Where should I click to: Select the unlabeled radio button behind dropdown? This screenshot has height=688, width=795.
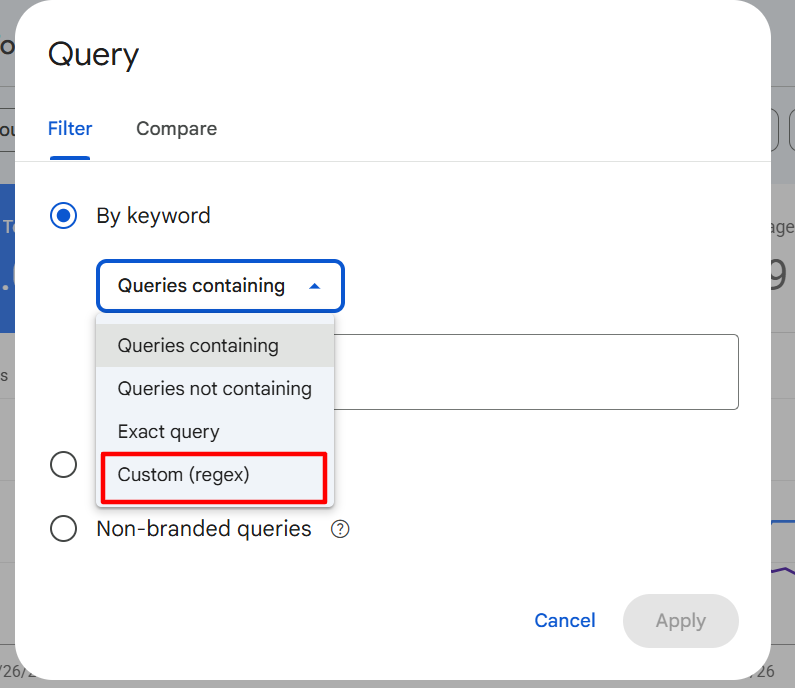[x=63, y=464]
